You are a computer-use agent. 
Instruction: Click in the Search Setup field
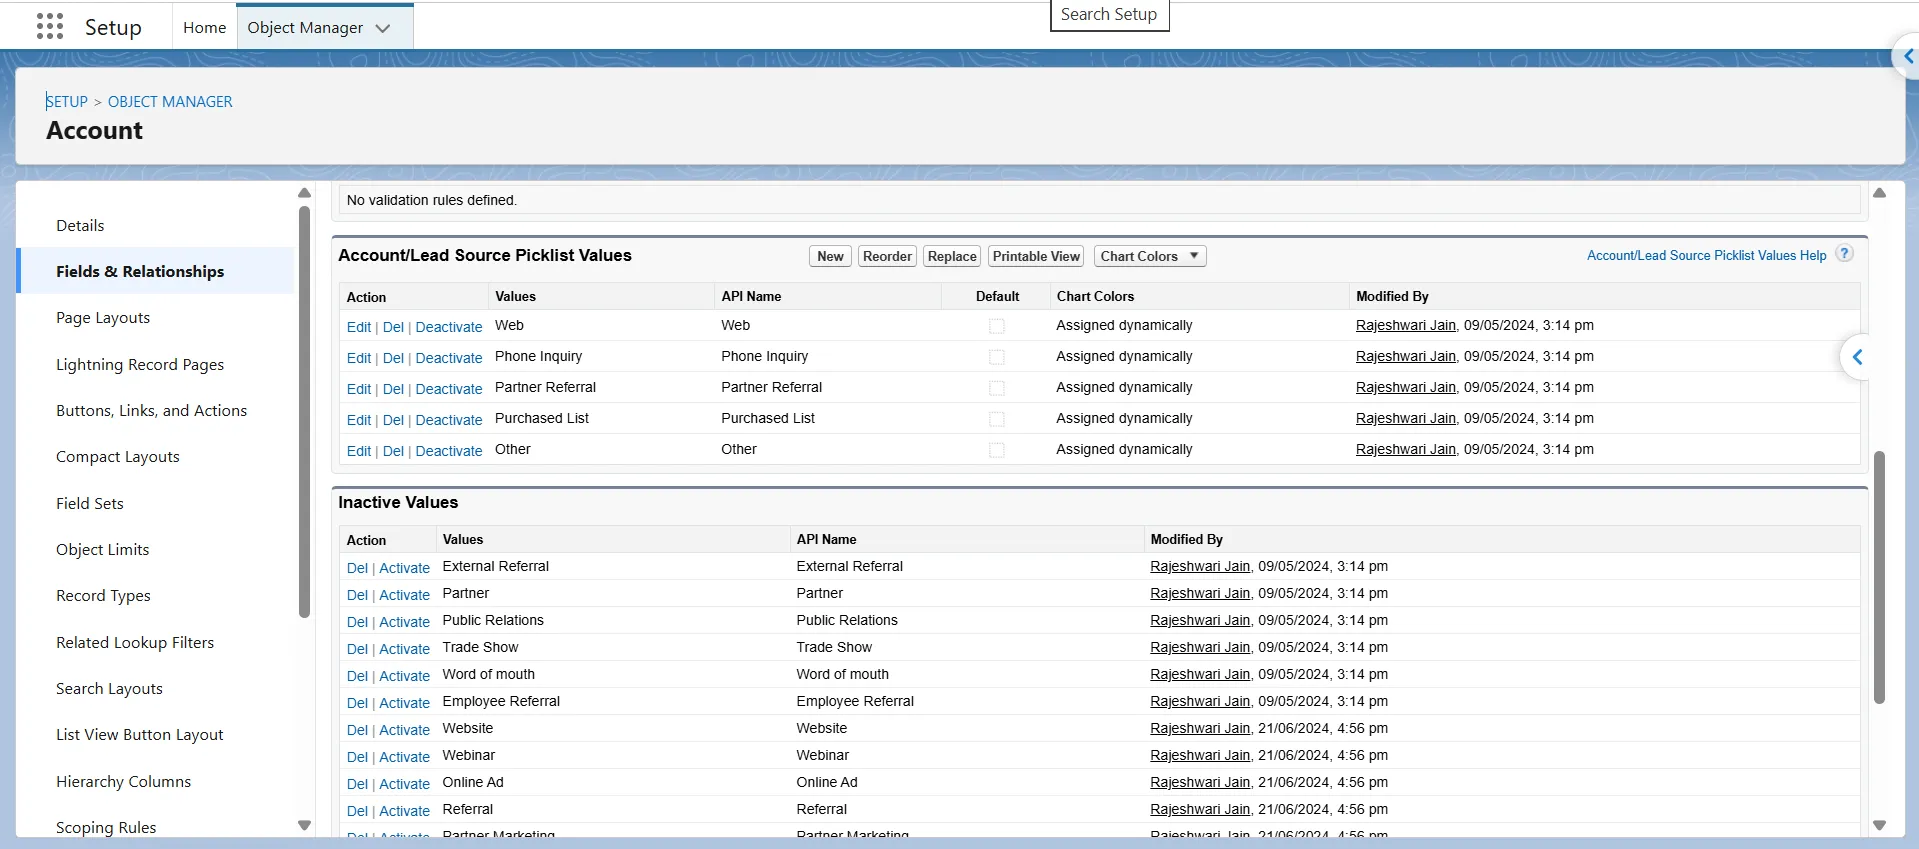click(1109, 15)
